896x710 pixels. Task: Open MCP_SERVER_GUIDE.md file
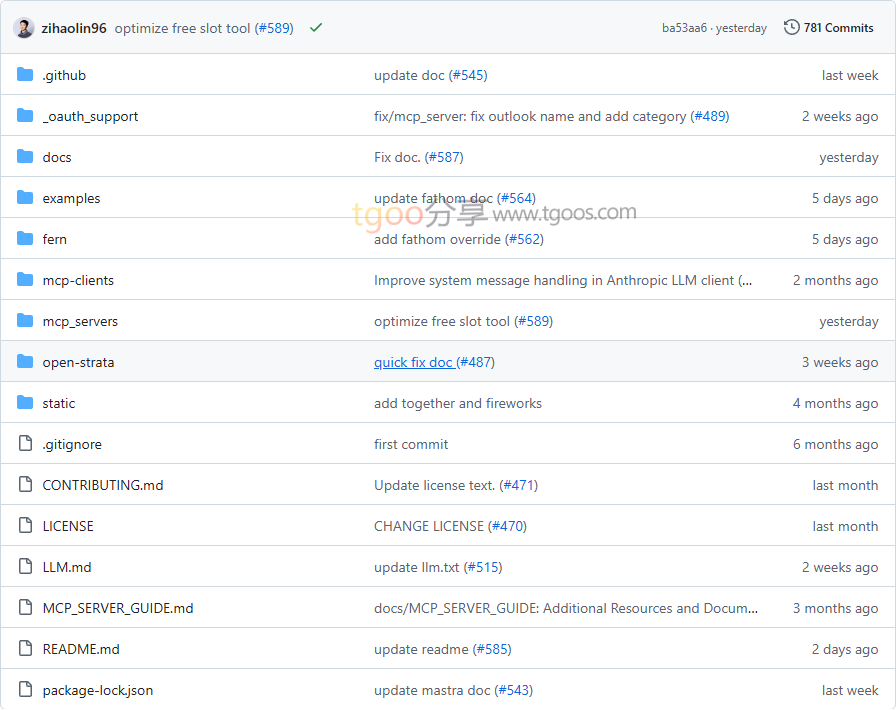[x=118, y=608]
